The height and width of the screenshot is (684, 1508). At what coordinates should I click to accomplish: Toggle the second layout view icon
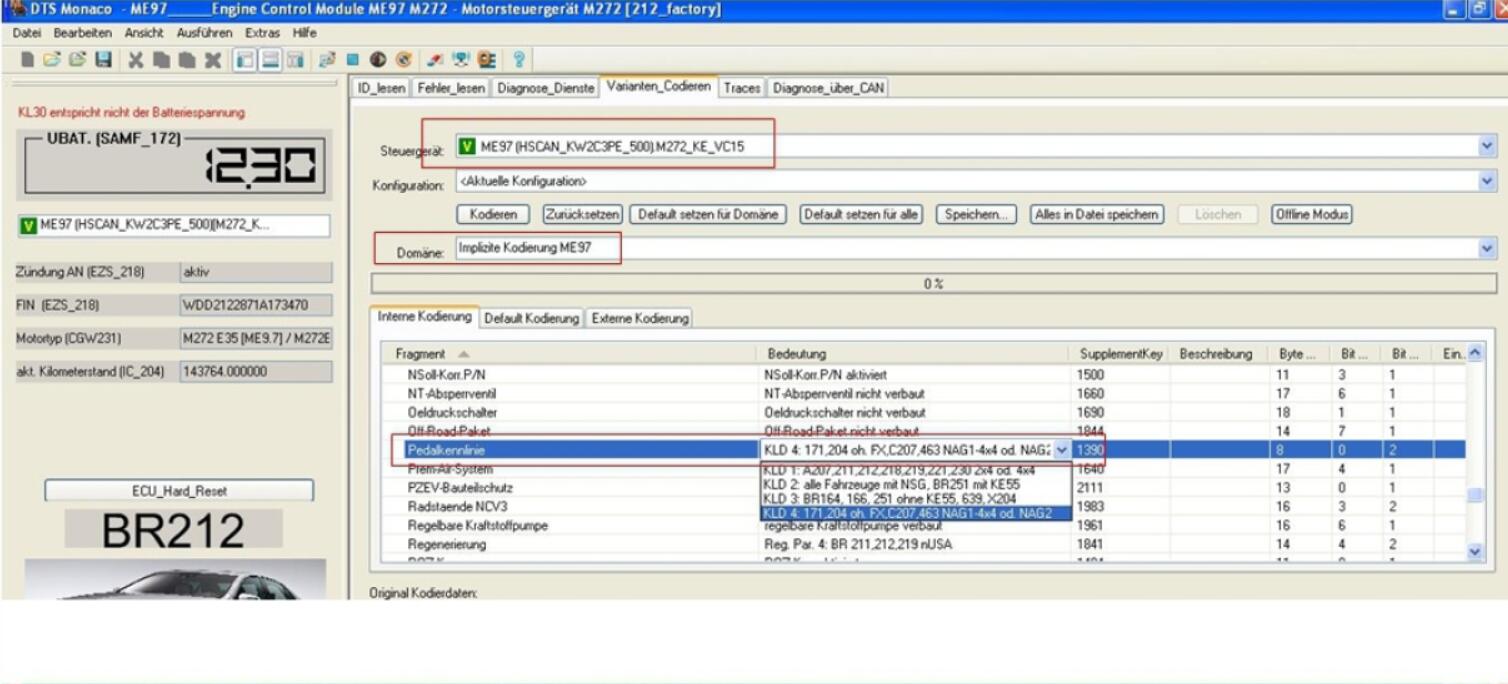271,60
